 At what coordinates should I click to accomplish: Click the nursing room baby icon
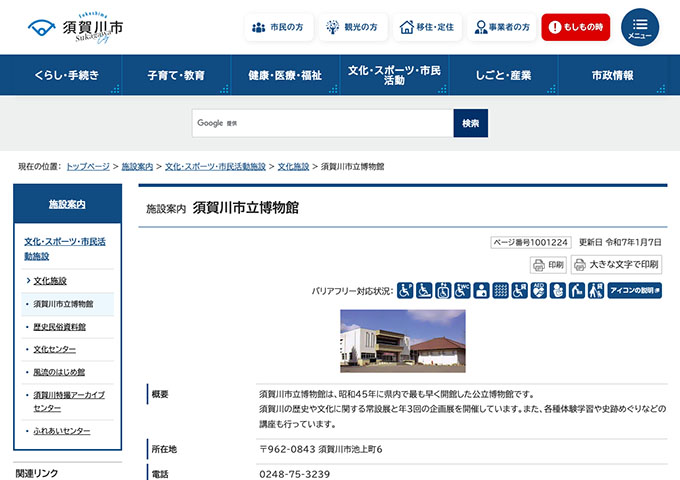pos(558,291)
